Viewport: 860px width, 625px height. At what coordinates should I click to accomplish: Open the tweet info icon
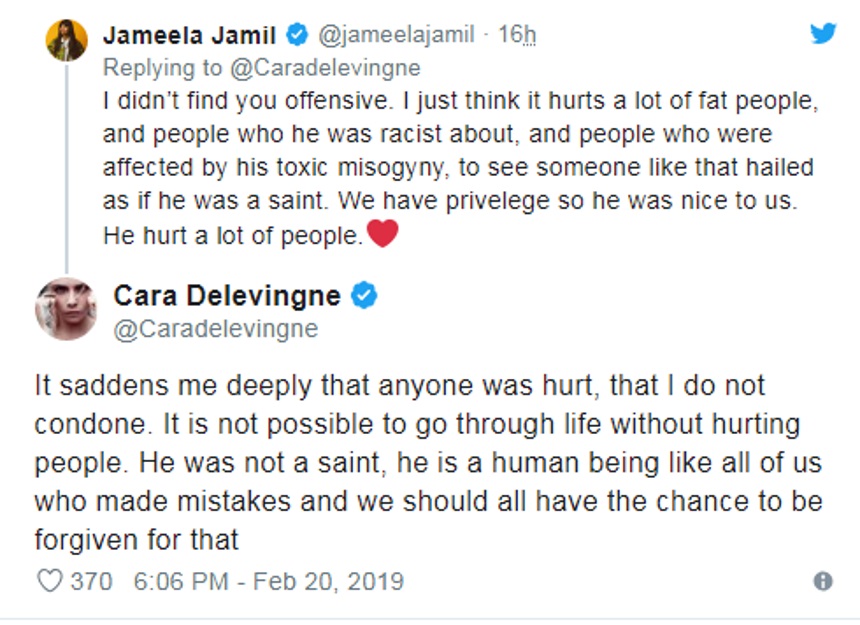823,581
